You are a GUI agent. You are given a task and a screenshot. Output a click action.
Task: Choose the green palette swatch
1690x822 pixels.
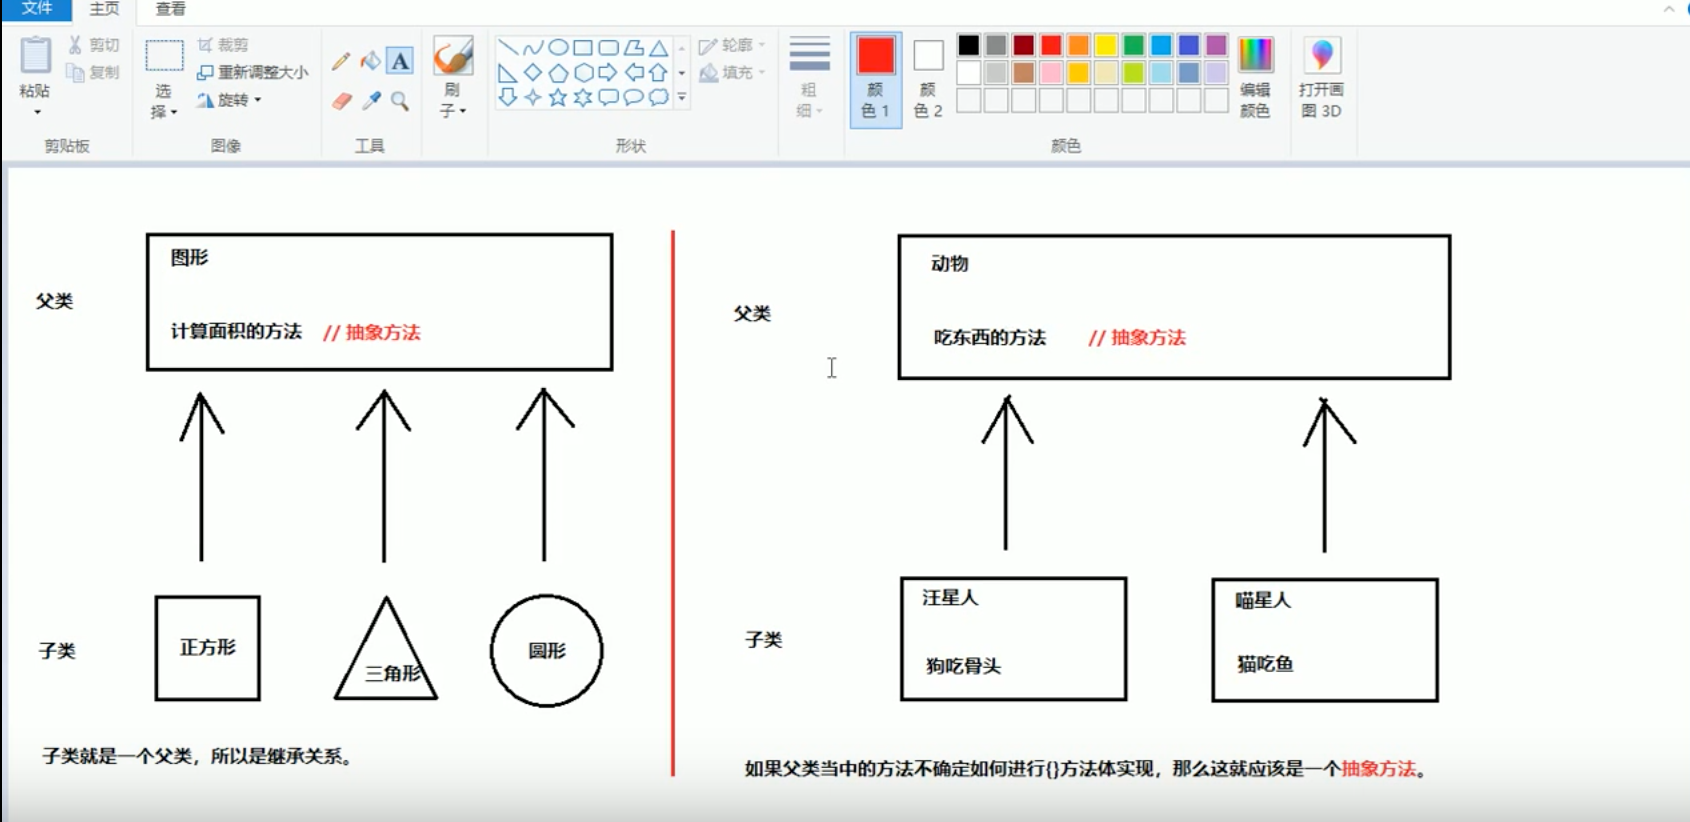pos(1133,46)
